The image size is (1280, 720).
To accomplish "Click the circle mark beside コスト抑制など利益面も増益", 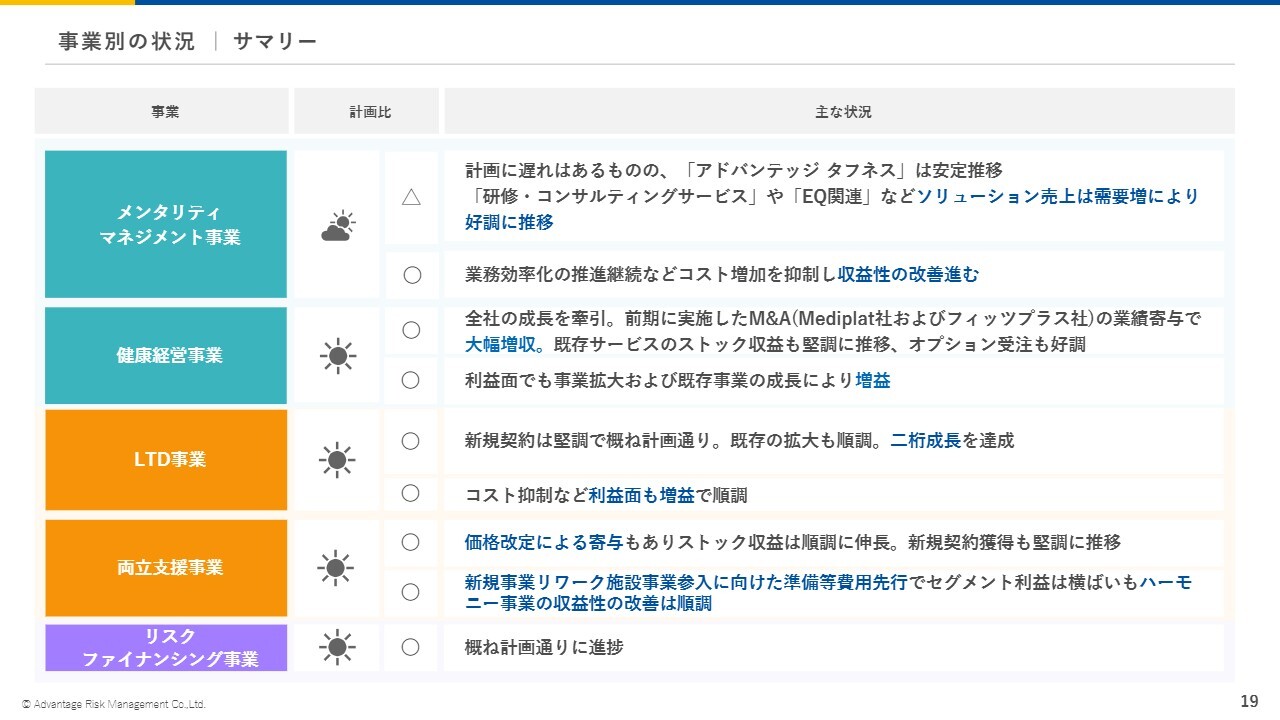I will (411, 493).
